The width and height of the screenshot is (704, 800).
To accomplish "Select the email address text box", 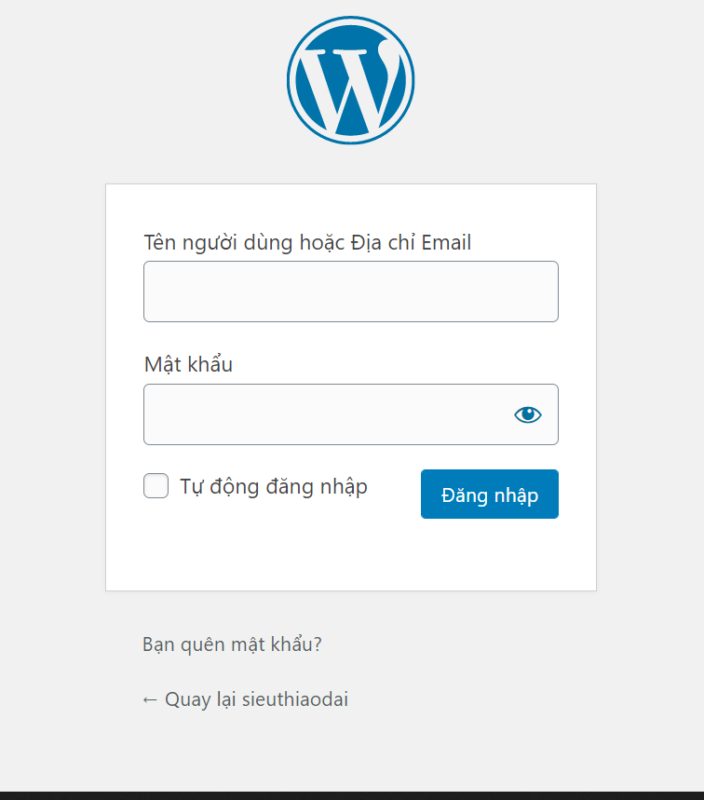I will [x=350, y=292].
